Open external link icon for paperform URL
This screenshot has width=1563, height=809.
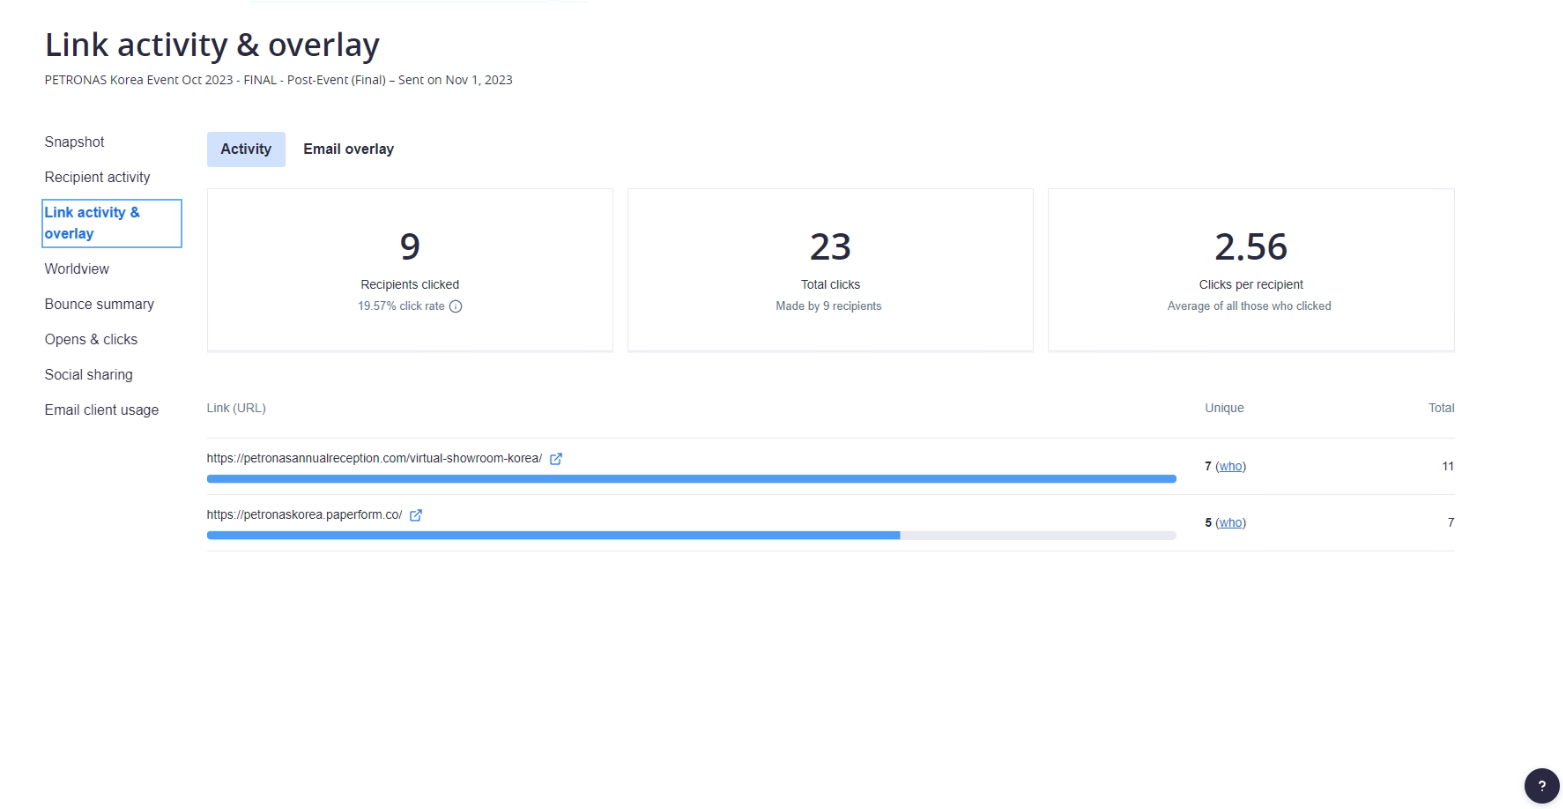416,516
